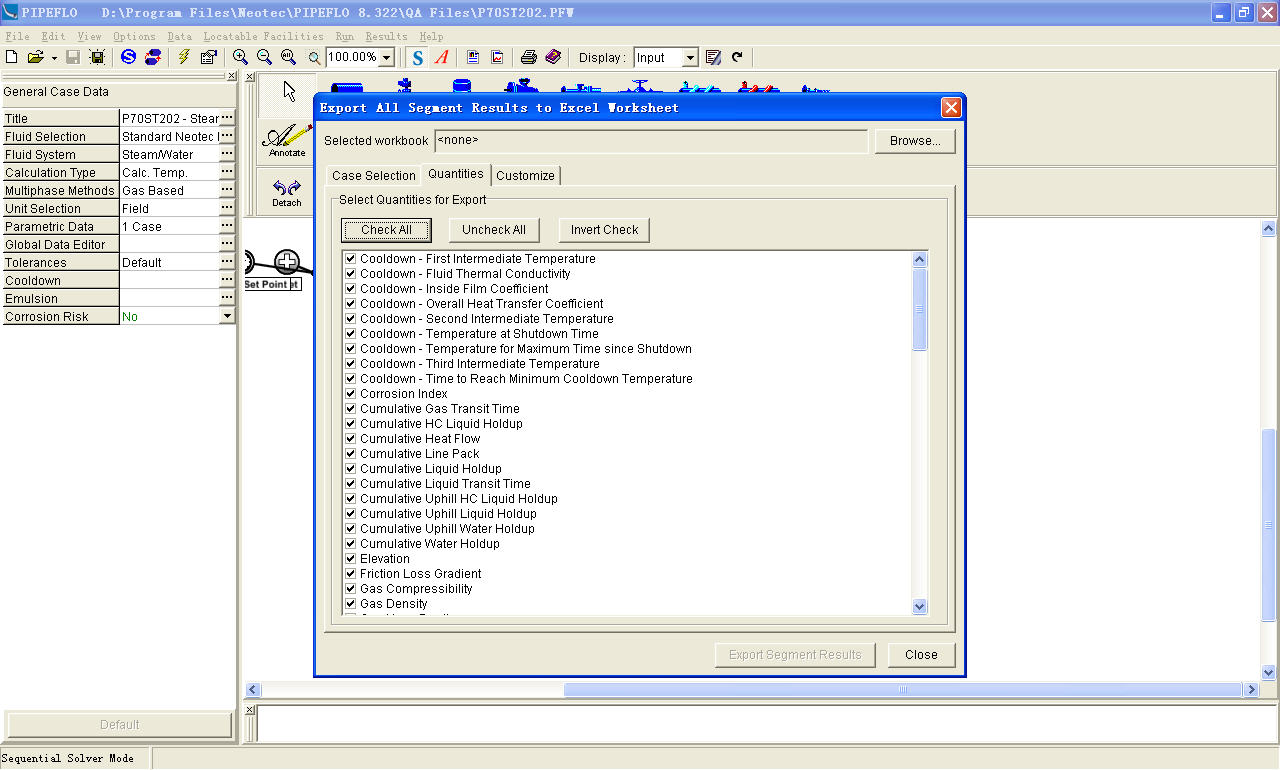Viewport: 1280px width, 770px height.
Task: Open the Unit Selection ellipsis button
Action: pos(227,208)
